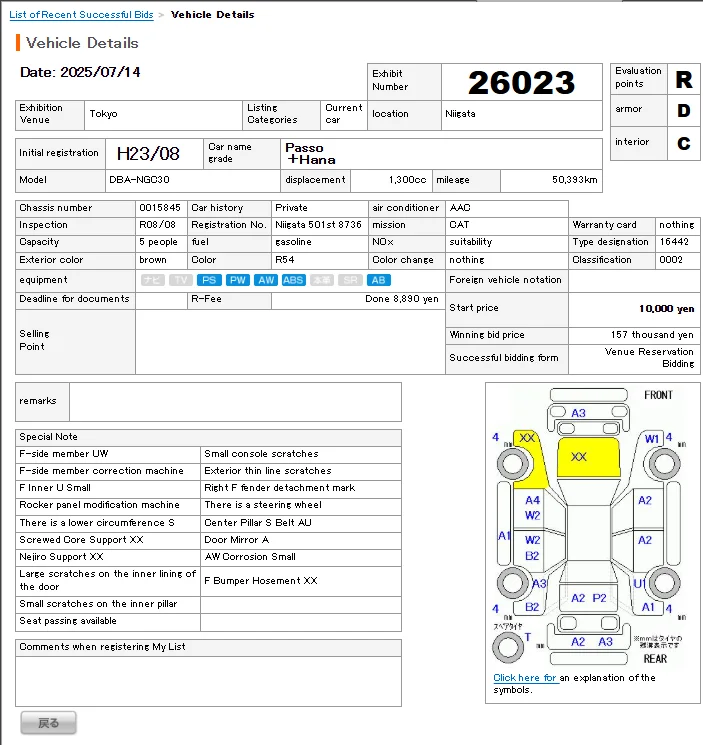
Task: Click the My List comments text box
Action: tap(208, 681)
